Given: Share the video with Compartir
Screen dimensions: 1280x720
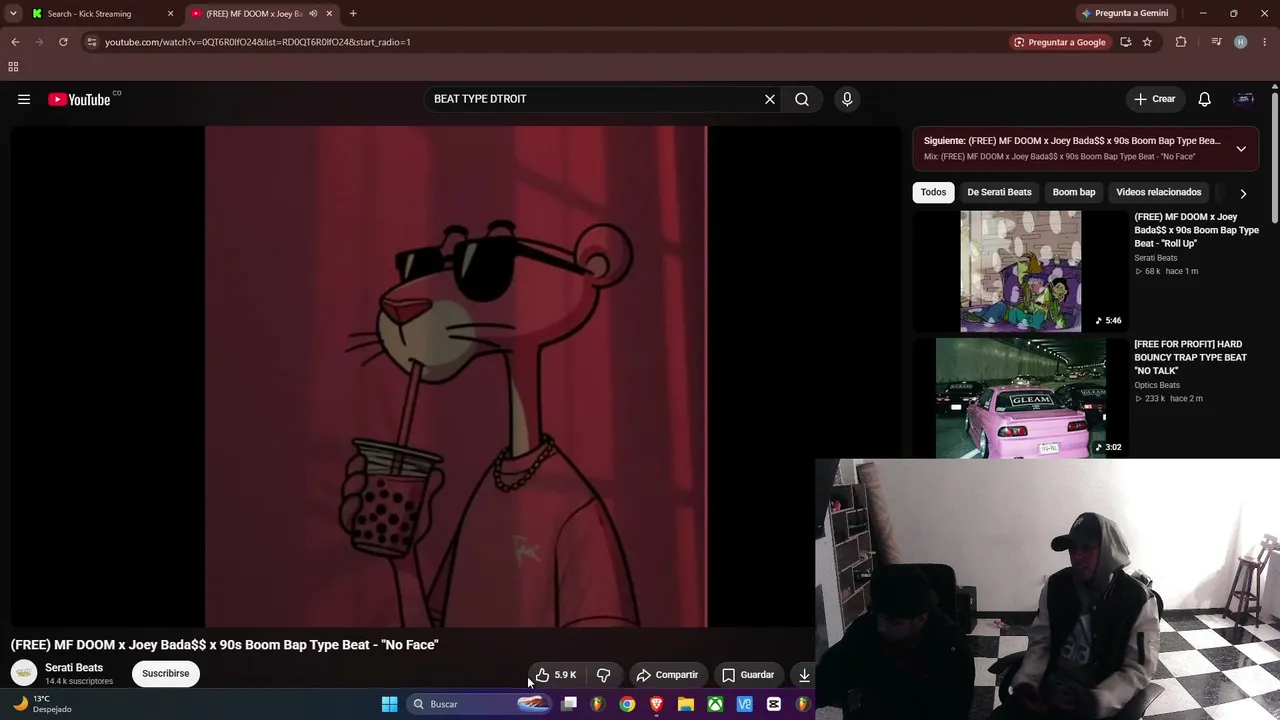Looking at the screenshot, I should pyautogui.click(x=667, y=675).
